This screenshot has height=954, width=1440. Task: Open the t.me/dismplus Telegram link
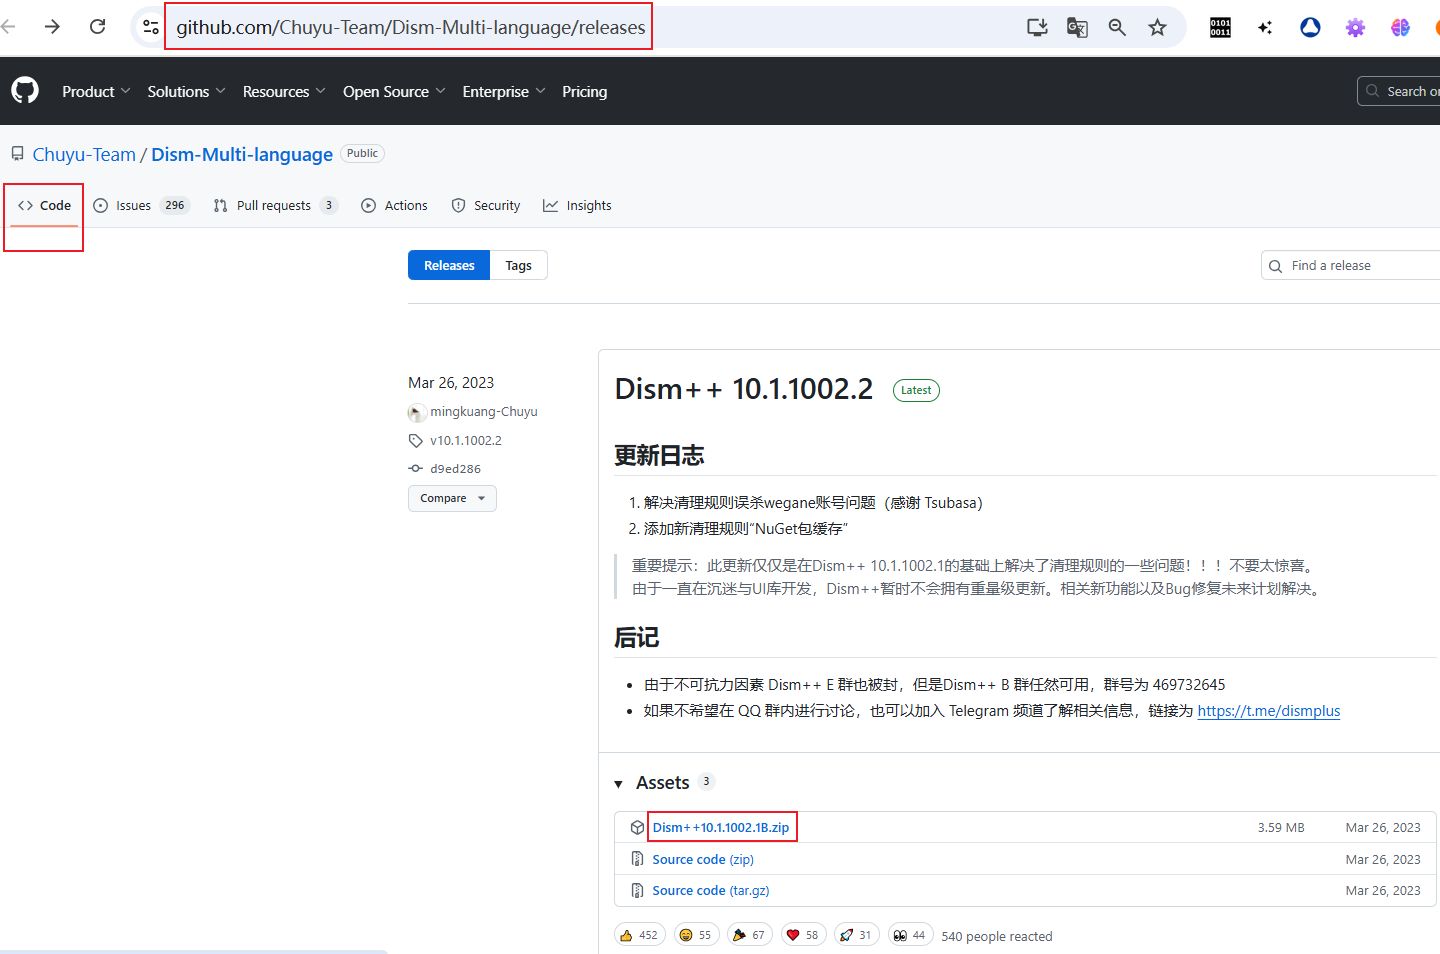[1268, 711]
